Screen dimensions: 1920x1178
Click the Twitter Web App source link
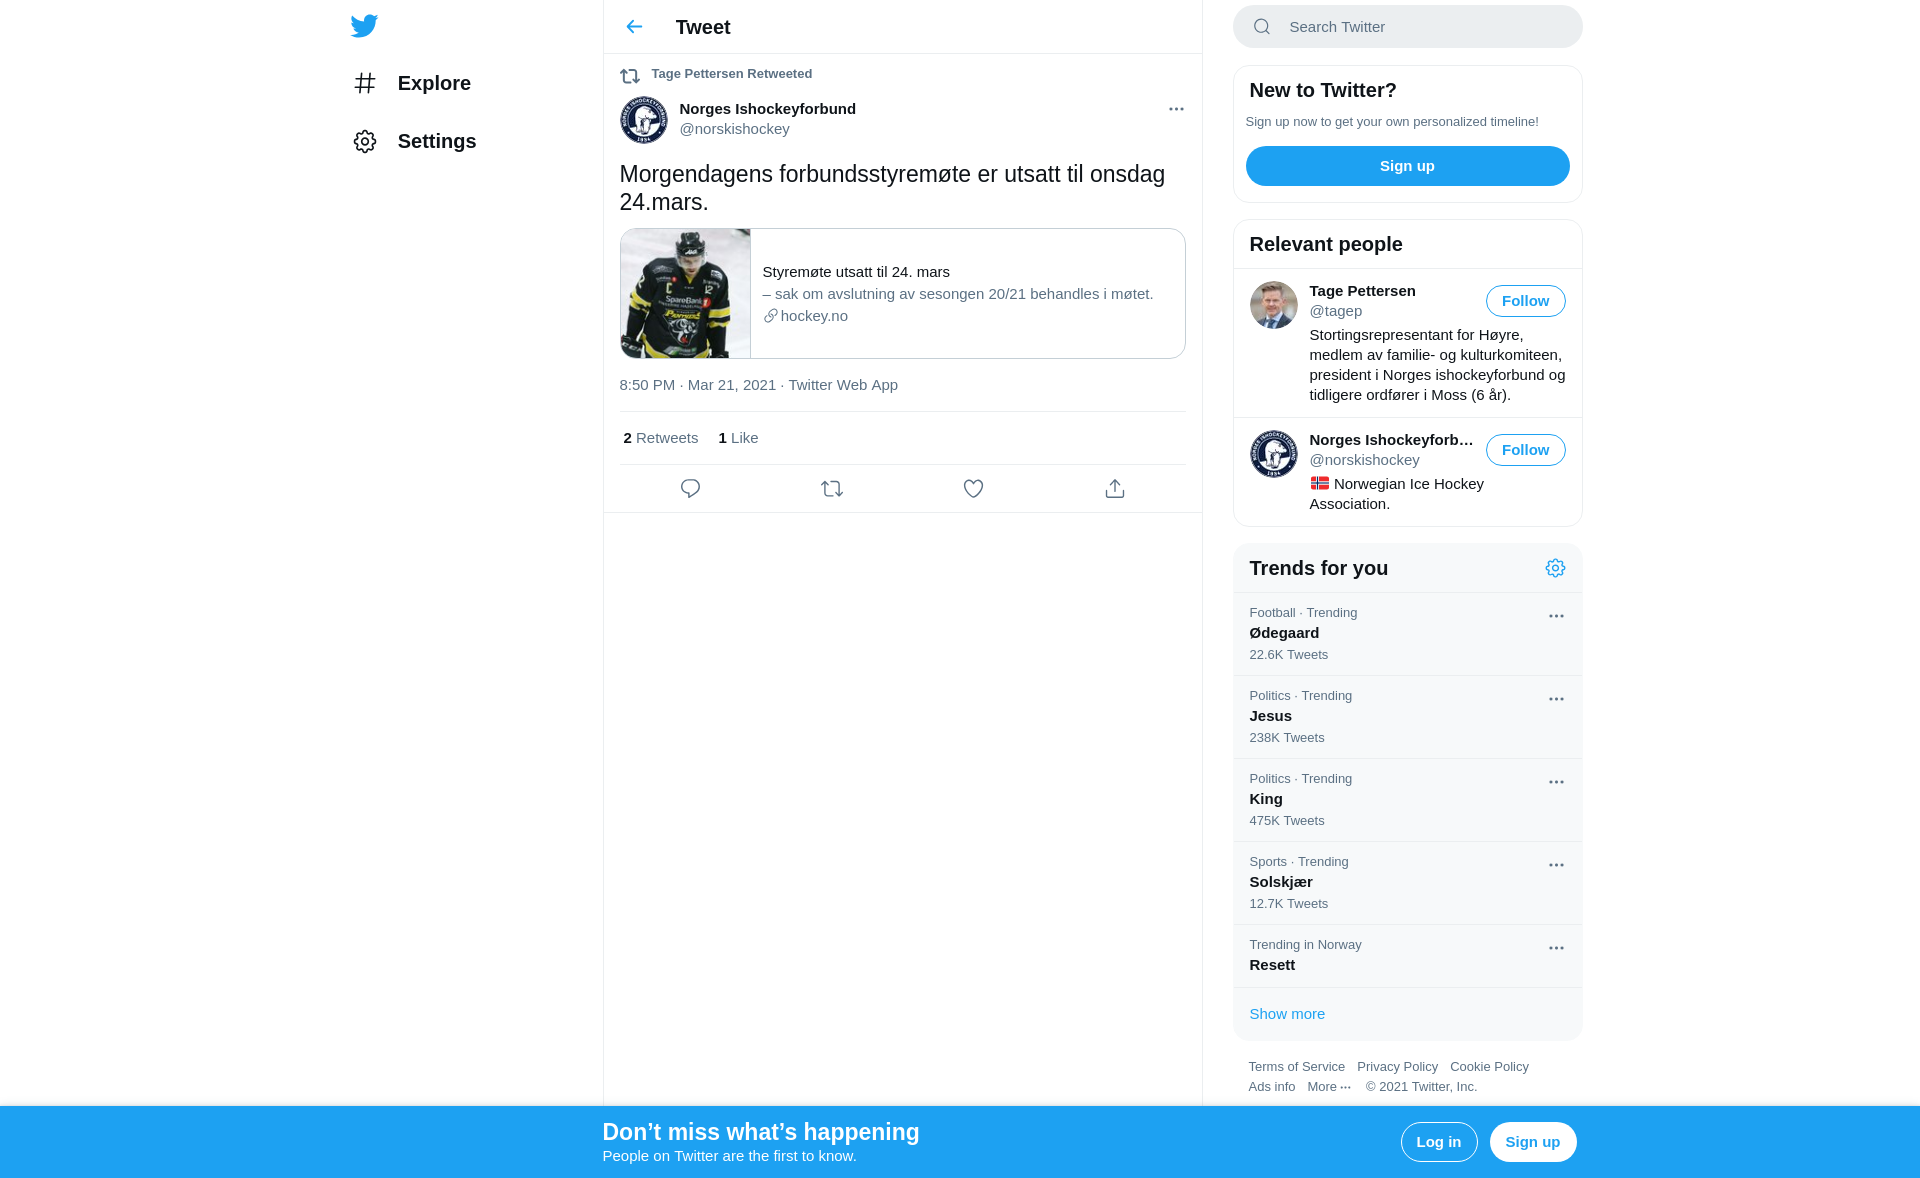842,385
